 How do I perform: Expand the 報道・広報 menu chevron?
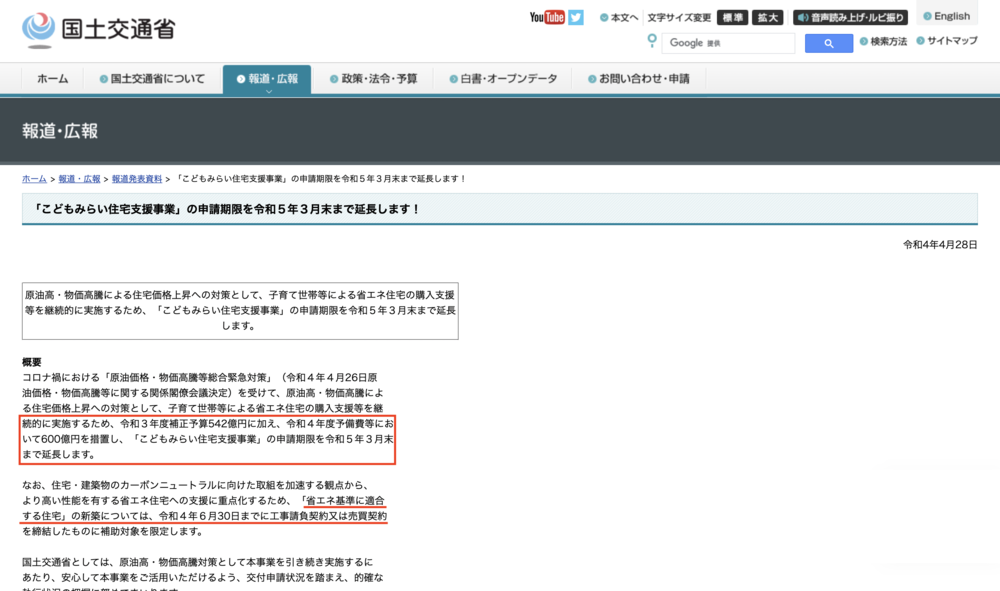pyautogui.click(x=268, y=91)
